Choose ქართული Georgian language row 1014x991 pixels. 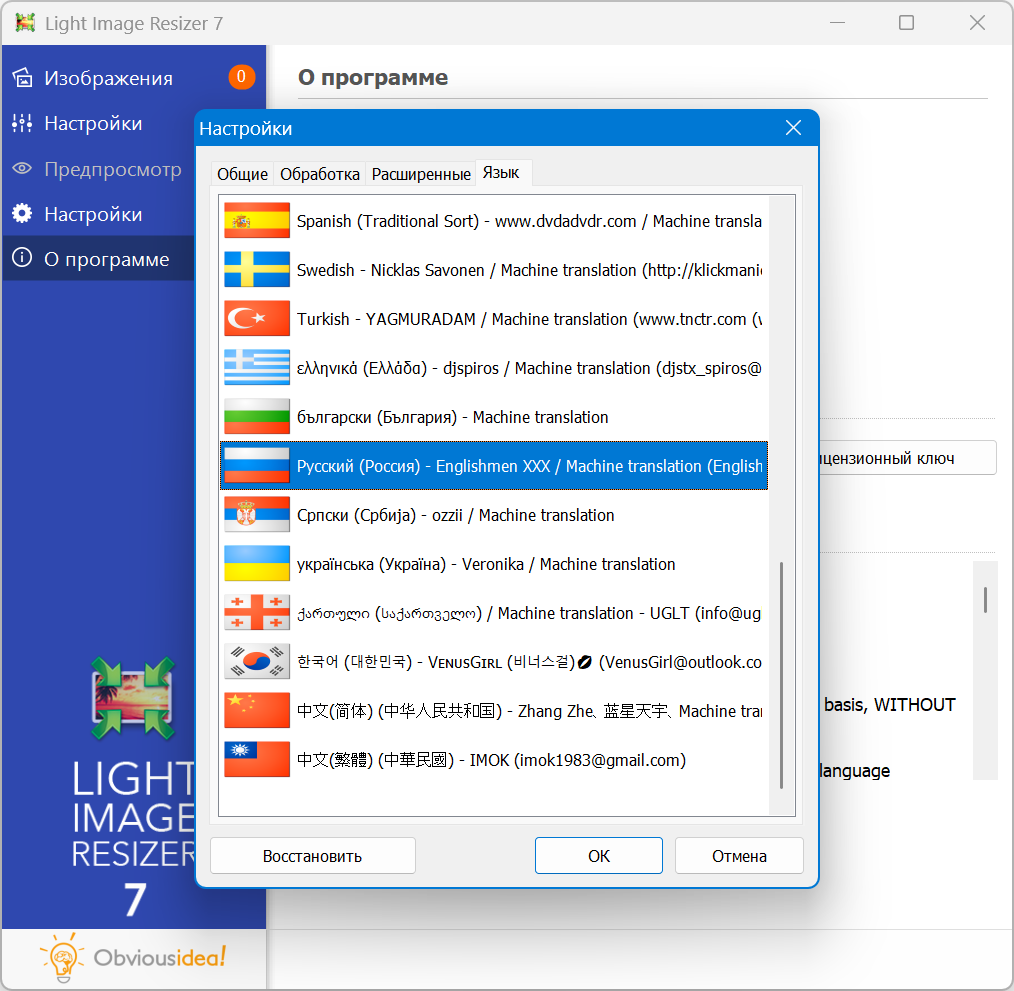pos(494,613)
